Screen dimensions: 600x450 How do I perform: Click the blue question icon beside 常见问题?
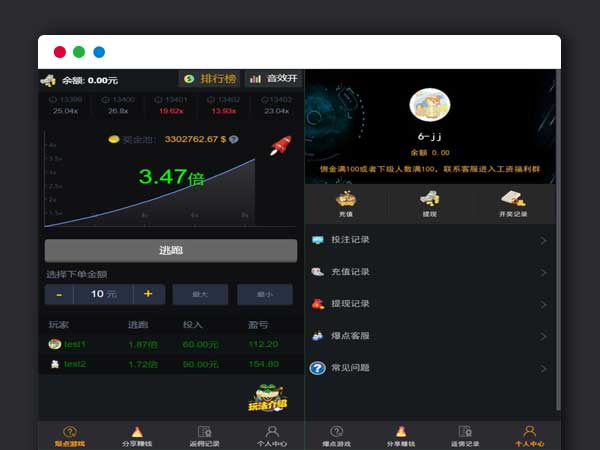[318, 368]
